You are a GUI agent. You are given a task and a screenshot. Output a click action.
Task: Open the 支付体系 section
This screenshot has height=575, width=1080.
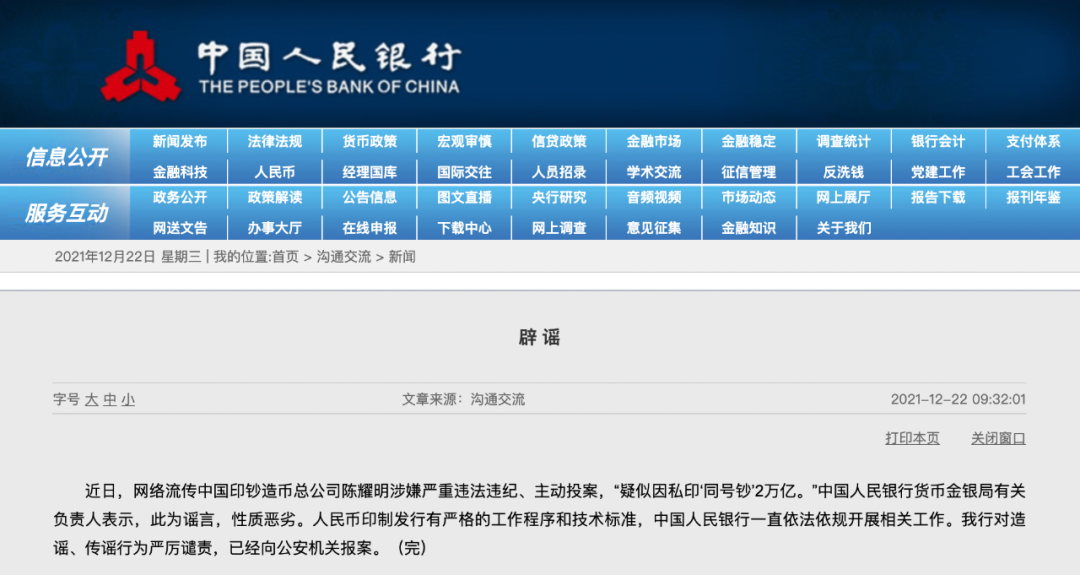coord(1033,142)
